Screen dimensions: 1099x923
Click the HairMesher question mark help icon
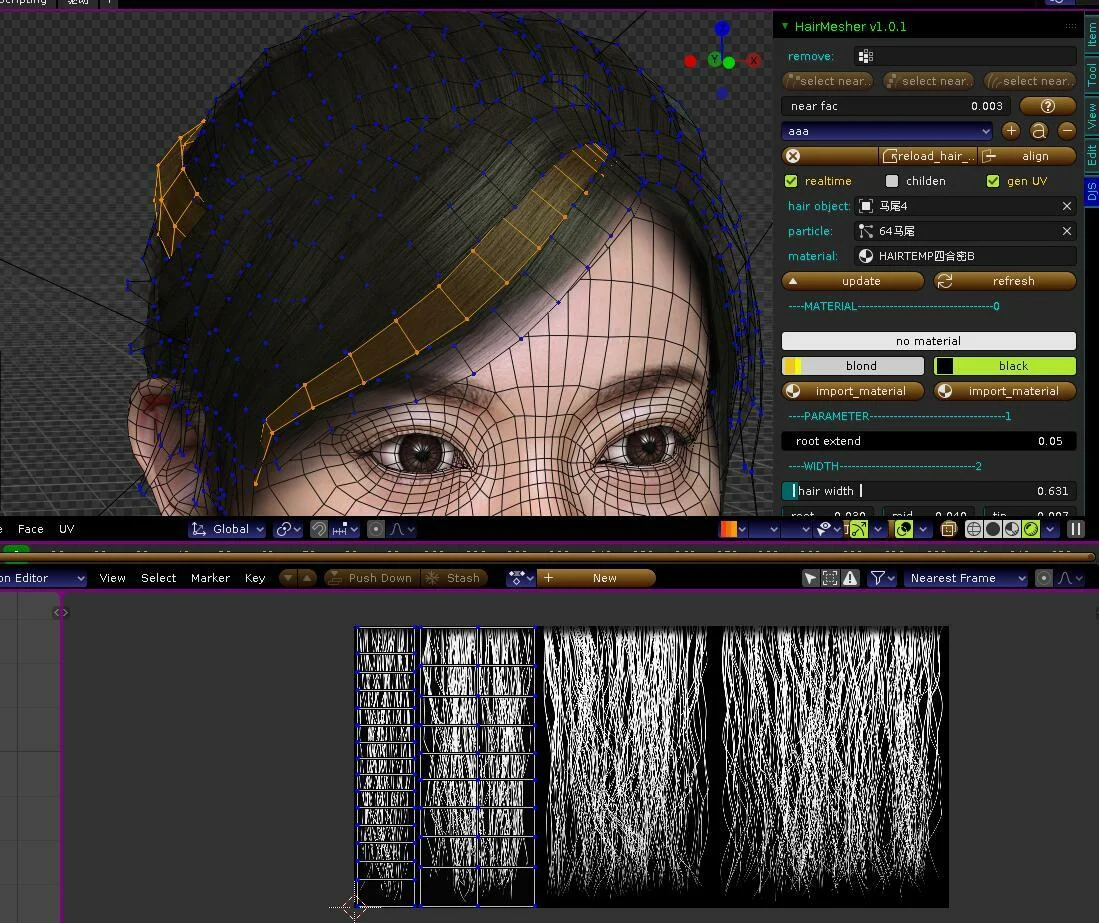pyautogui.click(x=1047, y=106)
